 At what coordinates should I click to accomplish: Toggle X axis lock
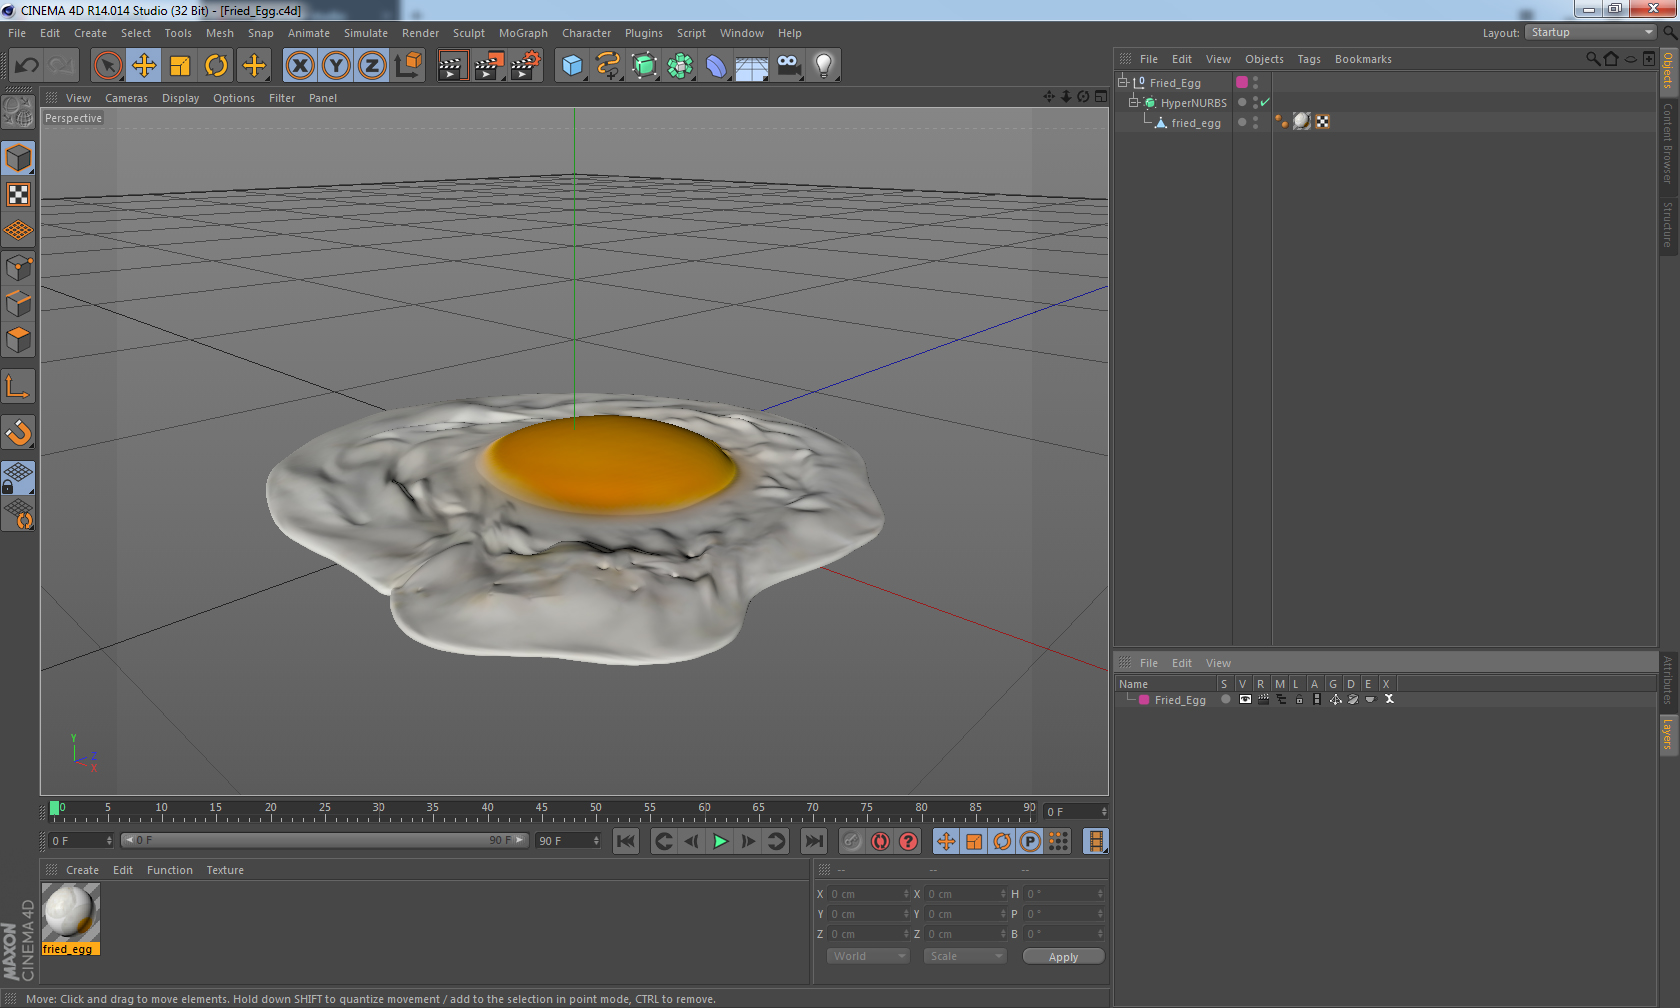click(x=300, y=66)
